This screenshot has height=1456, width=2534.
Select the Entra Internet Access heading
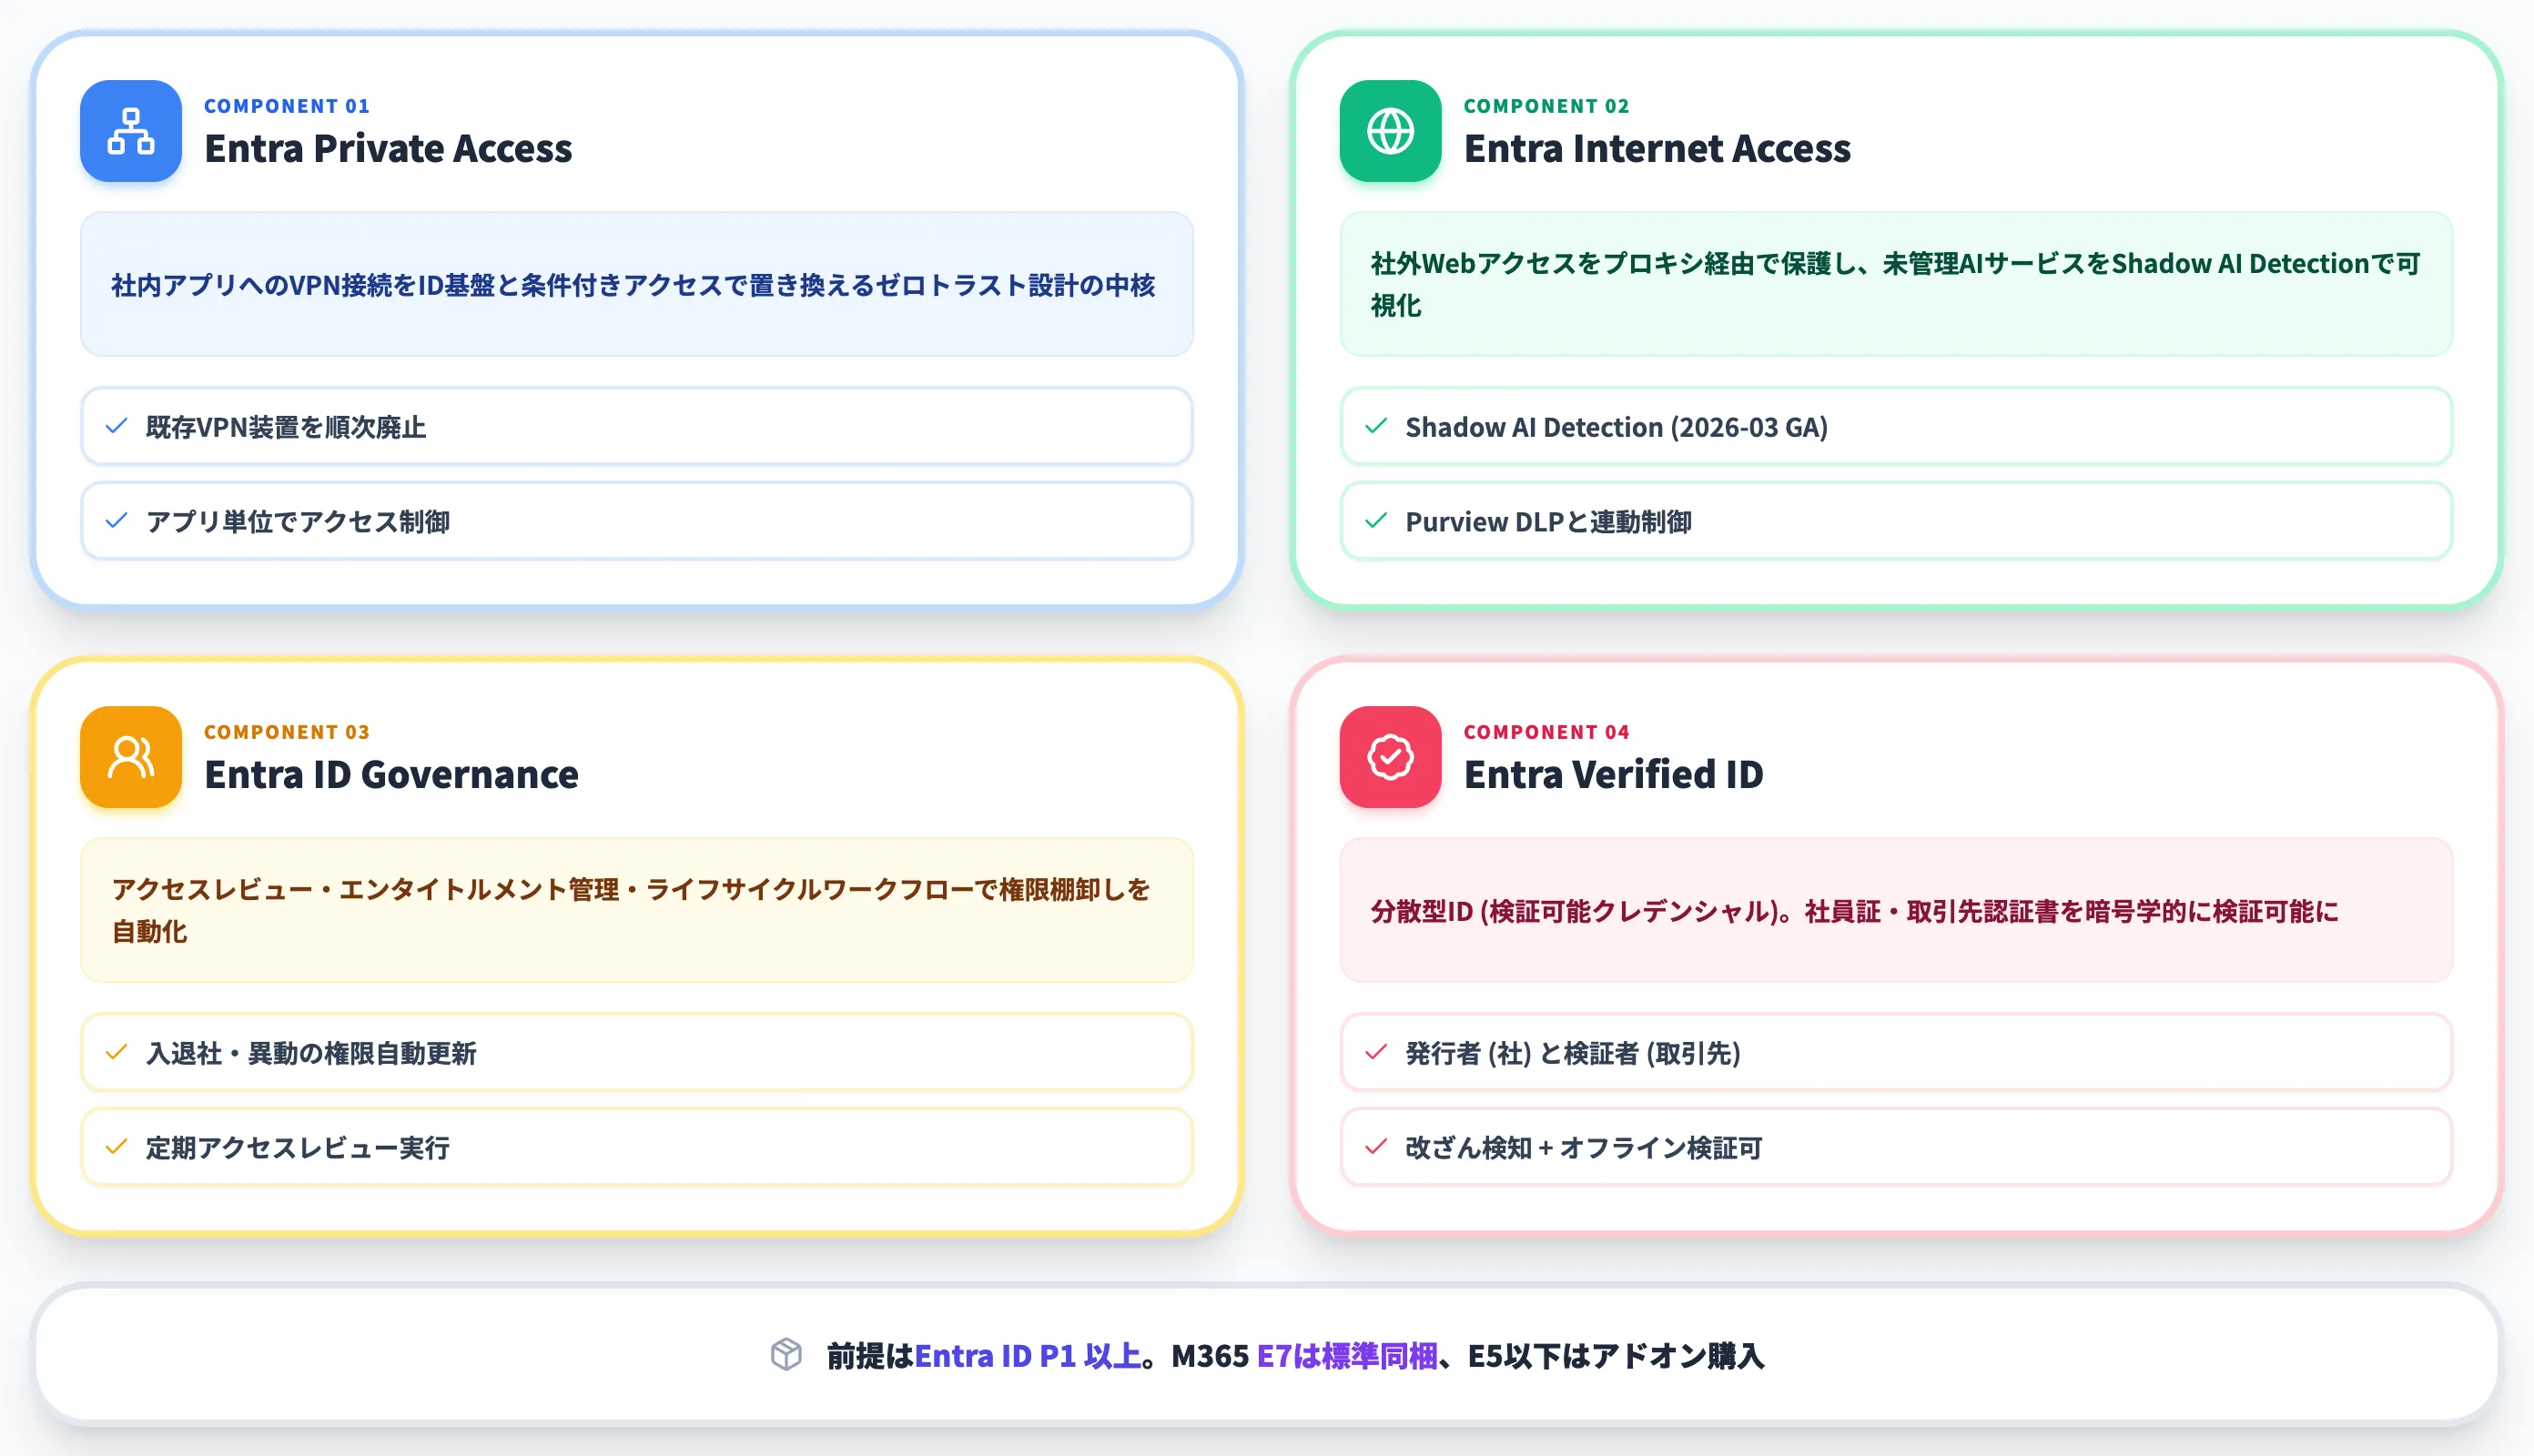1657,148
